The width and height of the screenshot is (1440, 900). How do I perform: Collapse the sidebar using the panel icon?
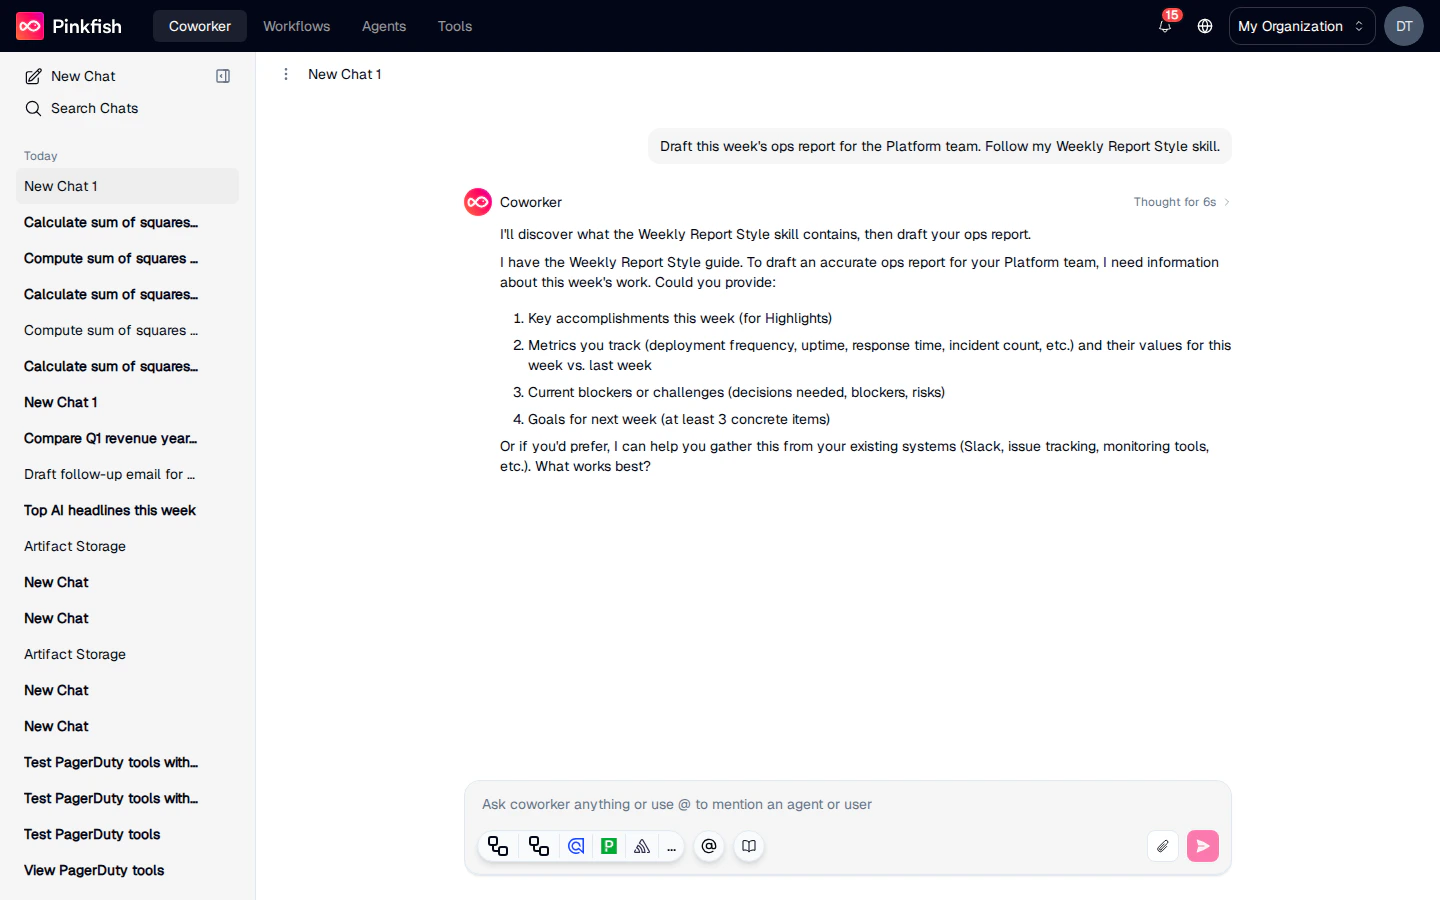pos(223,75)
